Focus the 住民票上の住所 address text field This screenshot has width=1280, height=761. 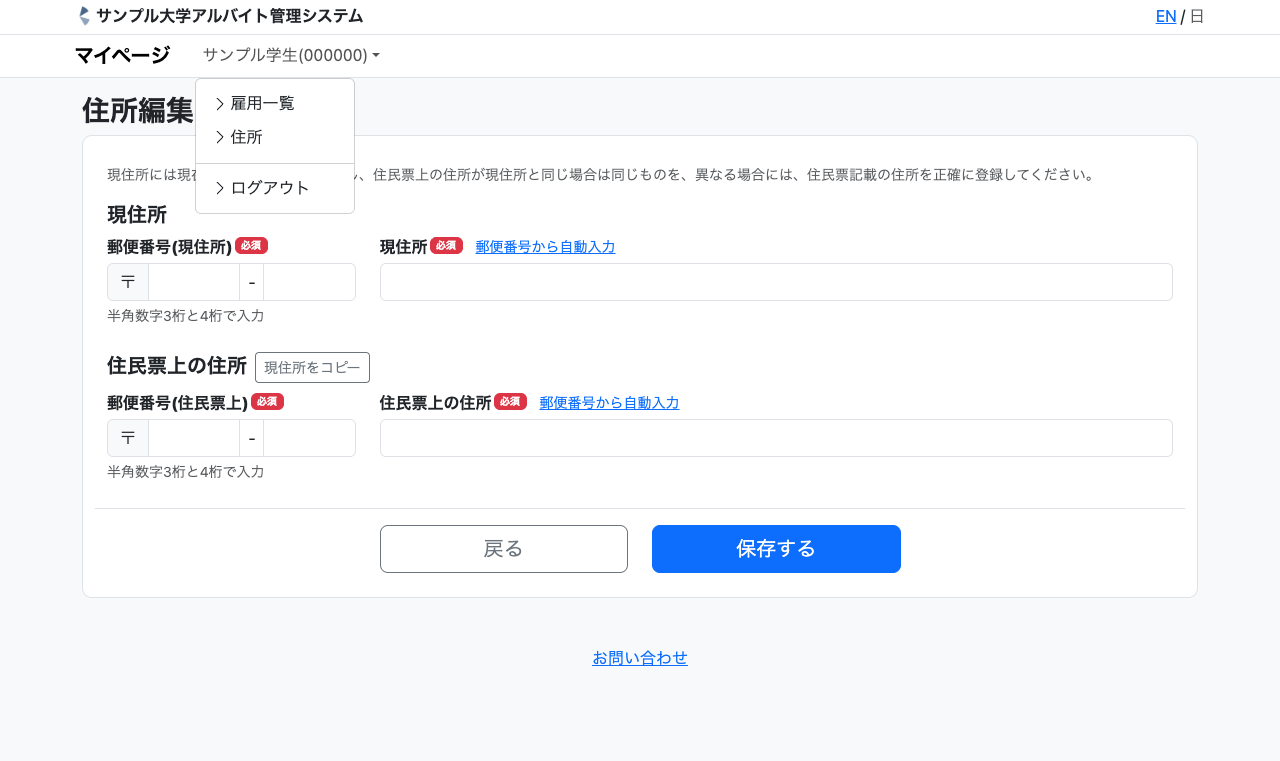click(776, 438)
